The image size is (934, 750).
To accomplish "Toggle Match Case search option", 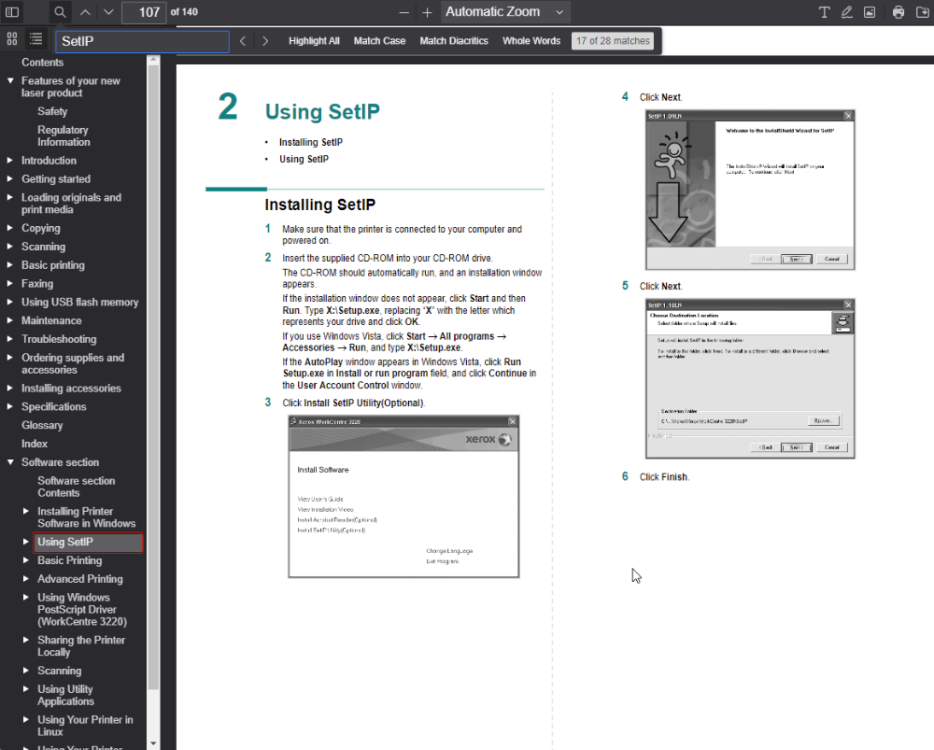I will coord(379,41).
